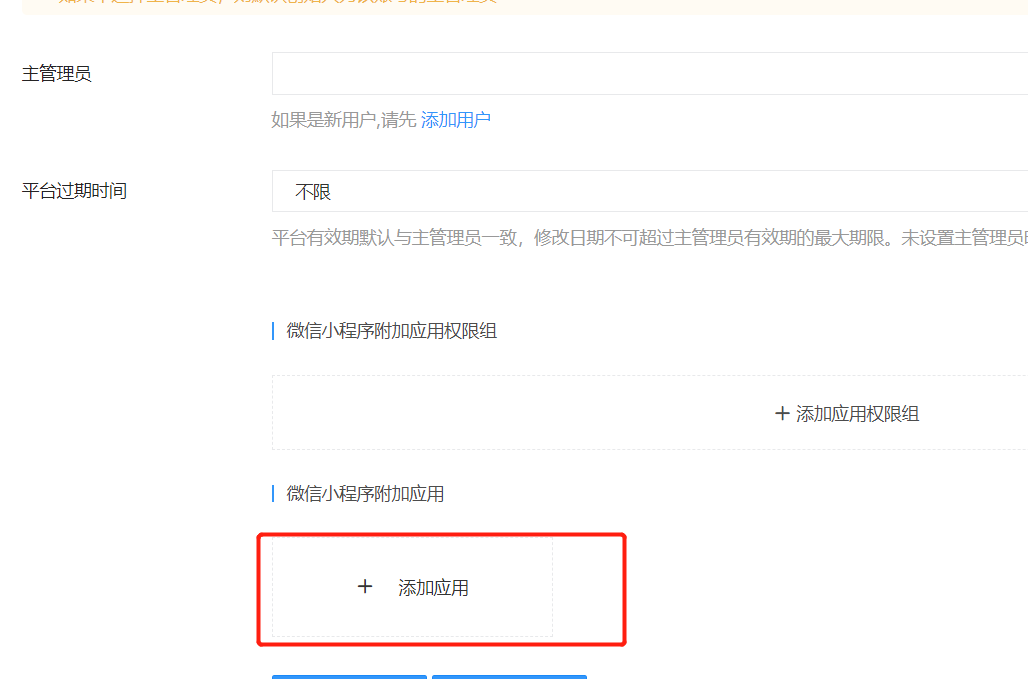Open the 添加用户 link
Screen dimensions: 1028x679
click(456, 120)
